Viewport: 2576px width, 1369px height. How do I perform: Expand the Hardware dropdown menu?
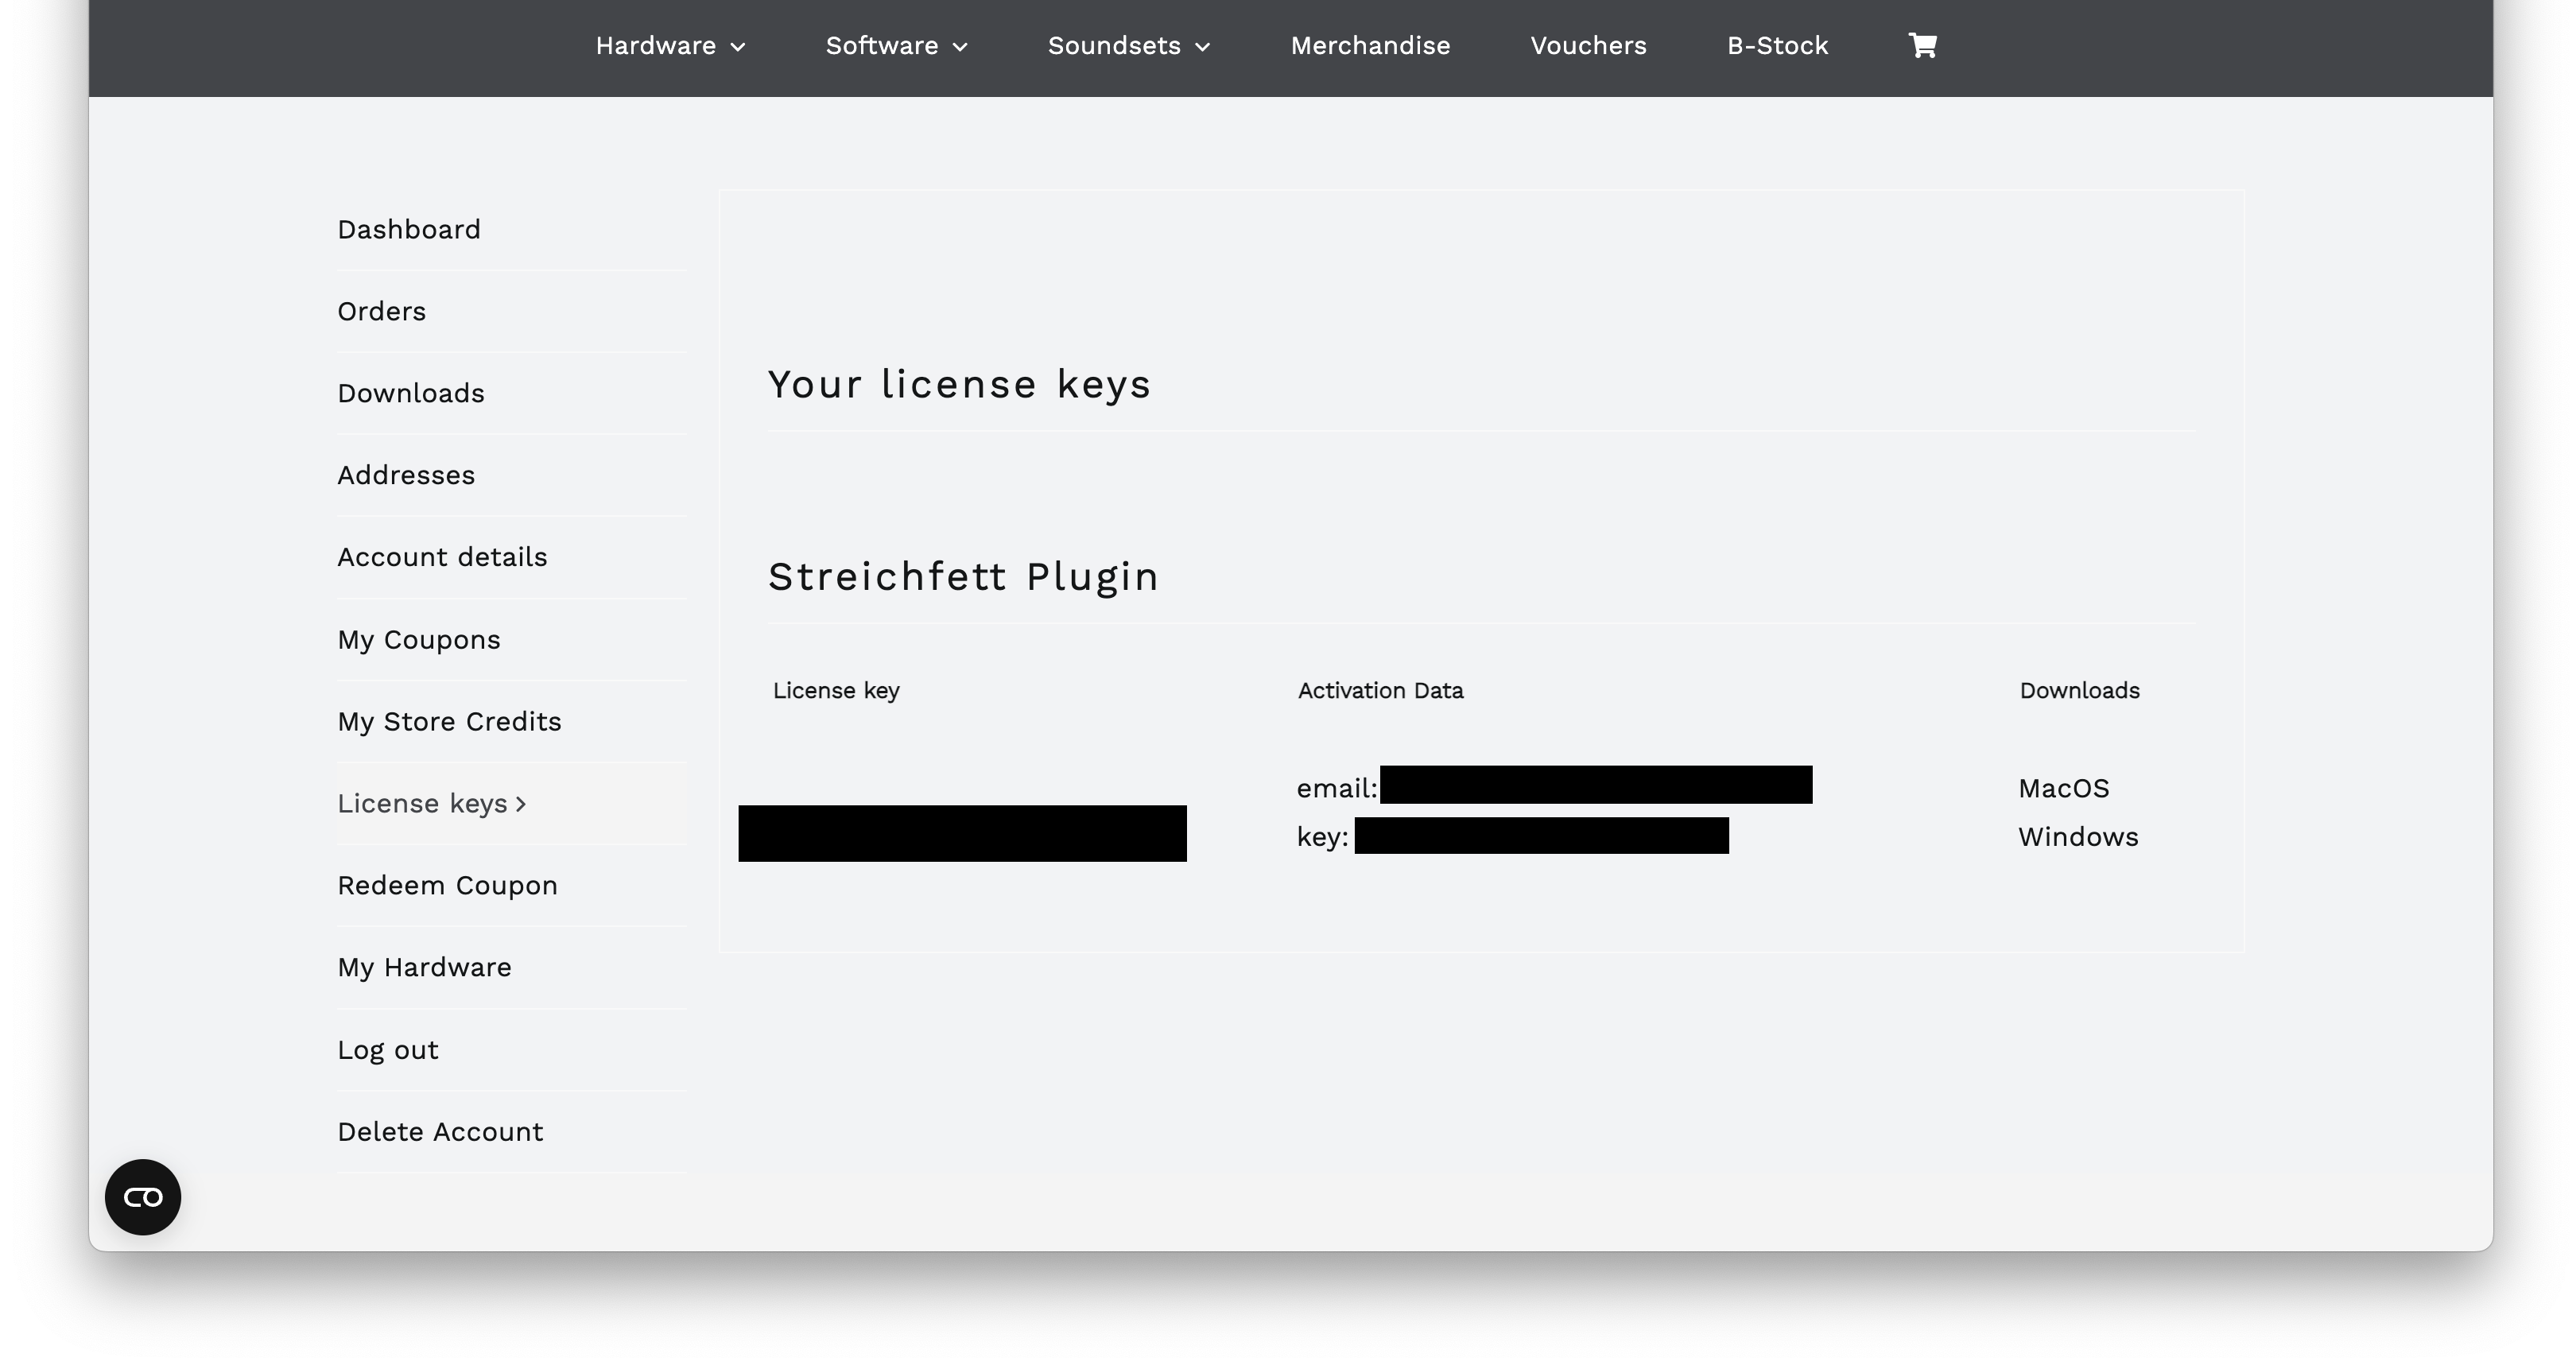(670, 46)
